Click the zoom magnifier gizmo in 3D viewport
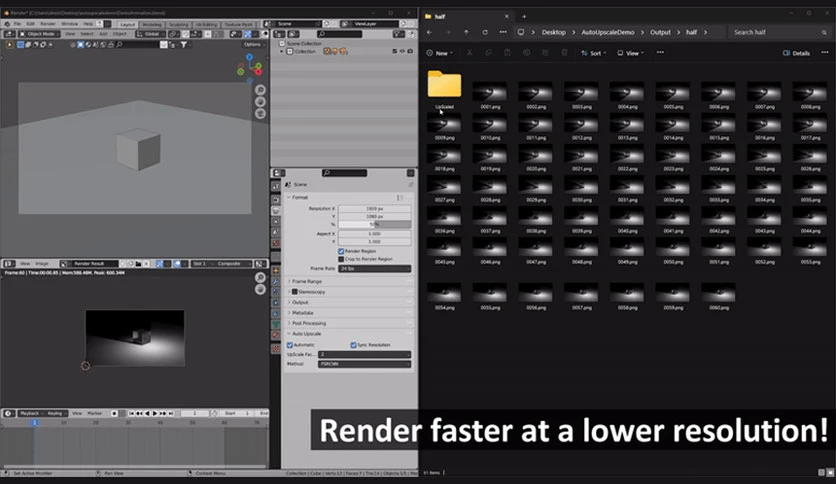The image size is (836, 484). (x=260, y=90)
